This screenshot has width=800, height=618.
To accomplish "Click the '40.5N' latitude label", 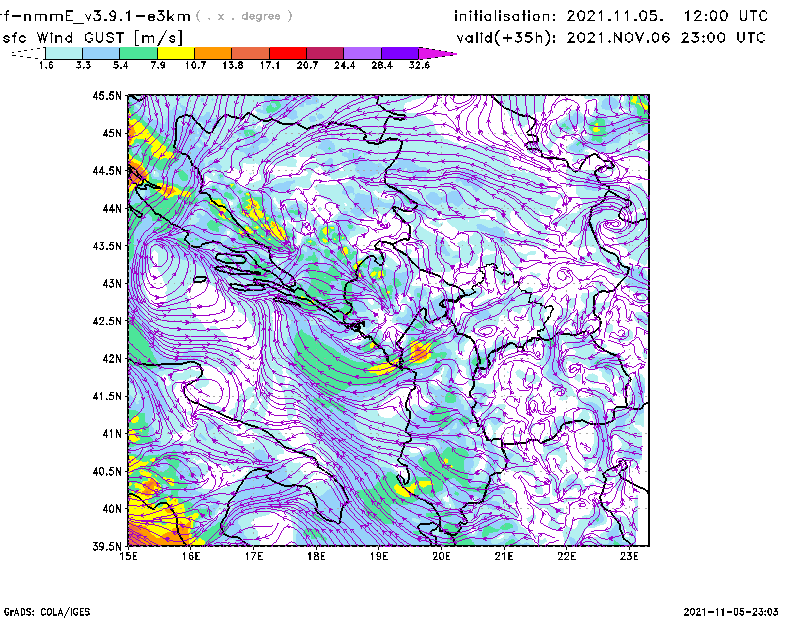I will coord(107,471).
